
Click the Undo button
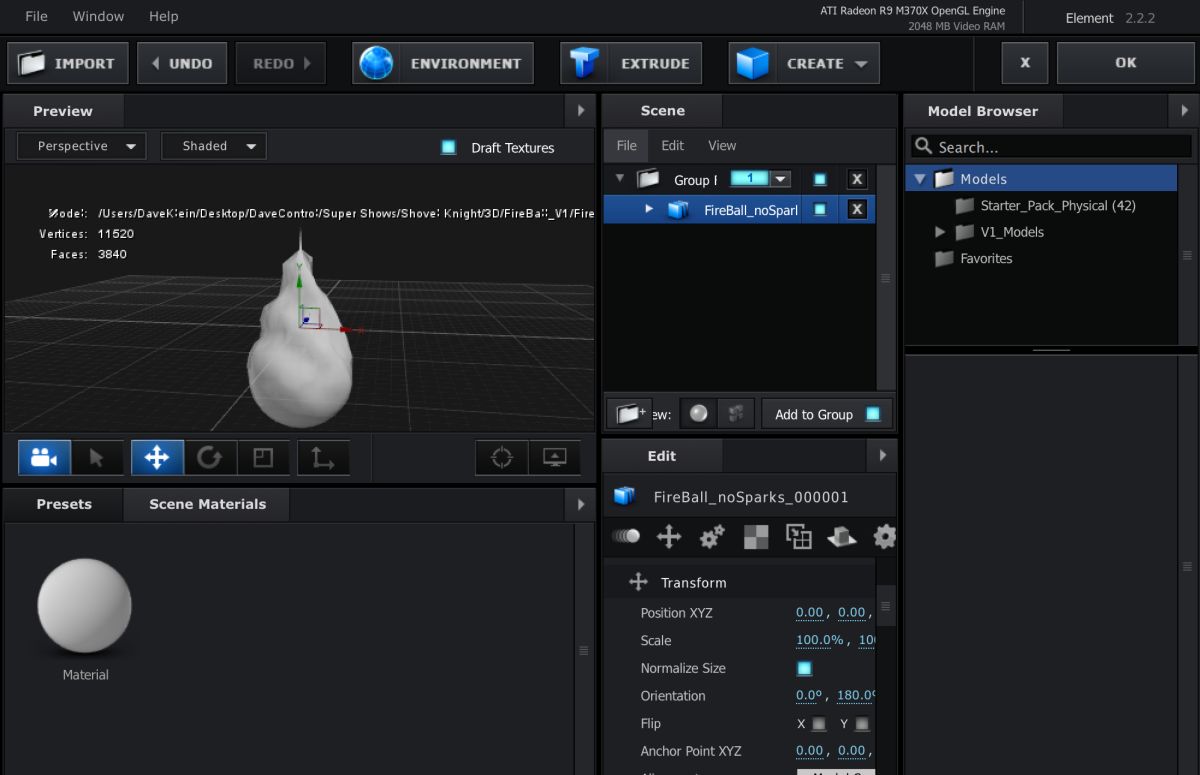[182, 63]
